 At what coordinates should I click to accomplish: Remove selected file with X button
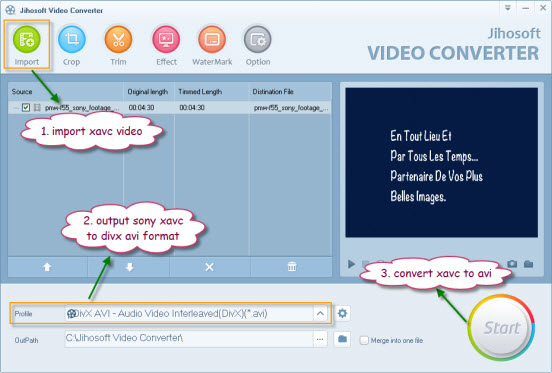point(209,267)
